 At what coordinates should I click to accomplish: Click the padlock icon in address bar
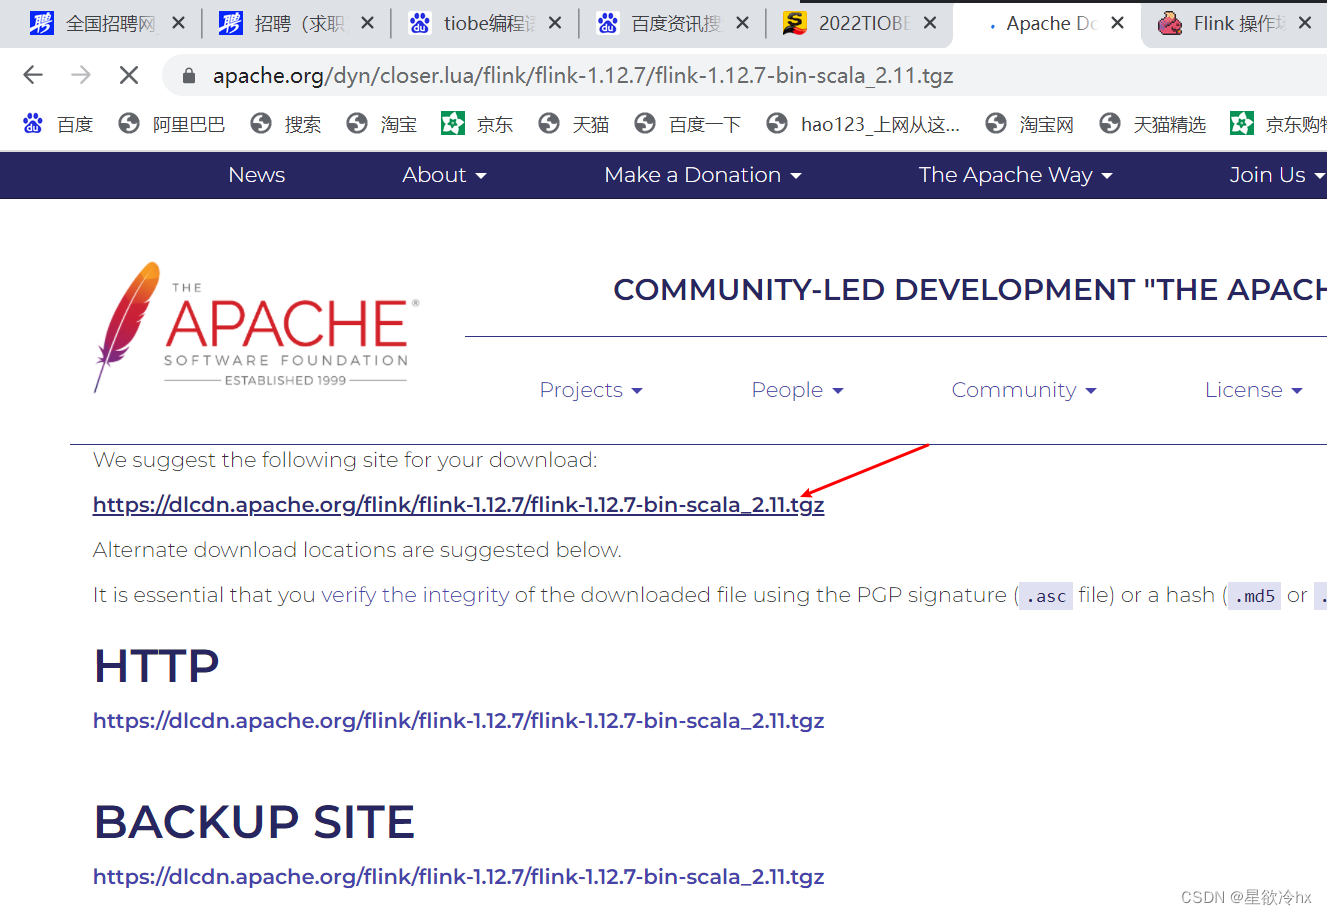tap(189, 76)
